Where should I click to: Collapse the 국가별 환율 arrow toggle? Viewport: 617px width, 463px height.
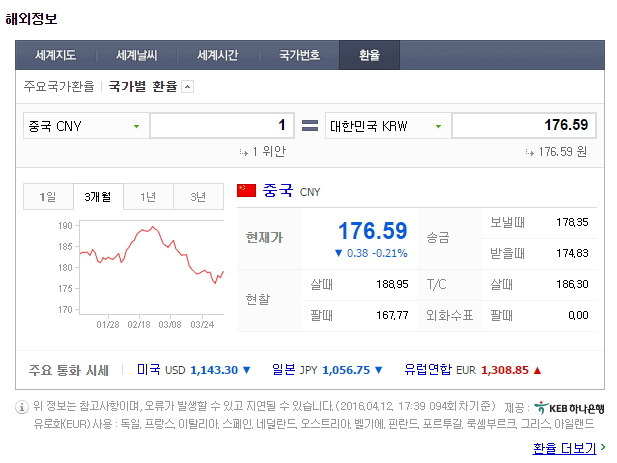pos(188,87)
